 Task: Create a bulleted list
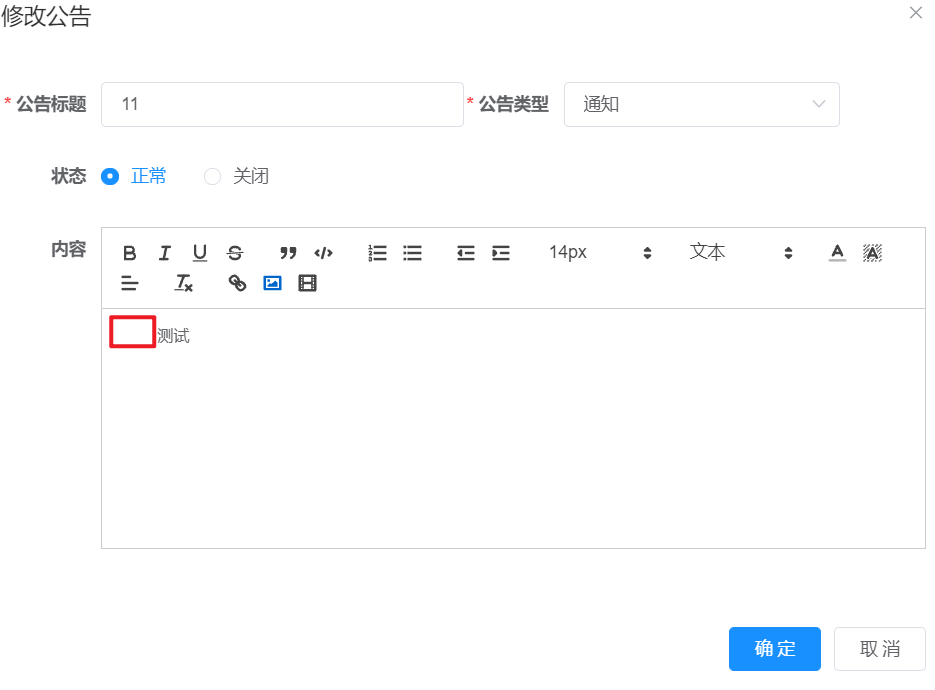412,253
